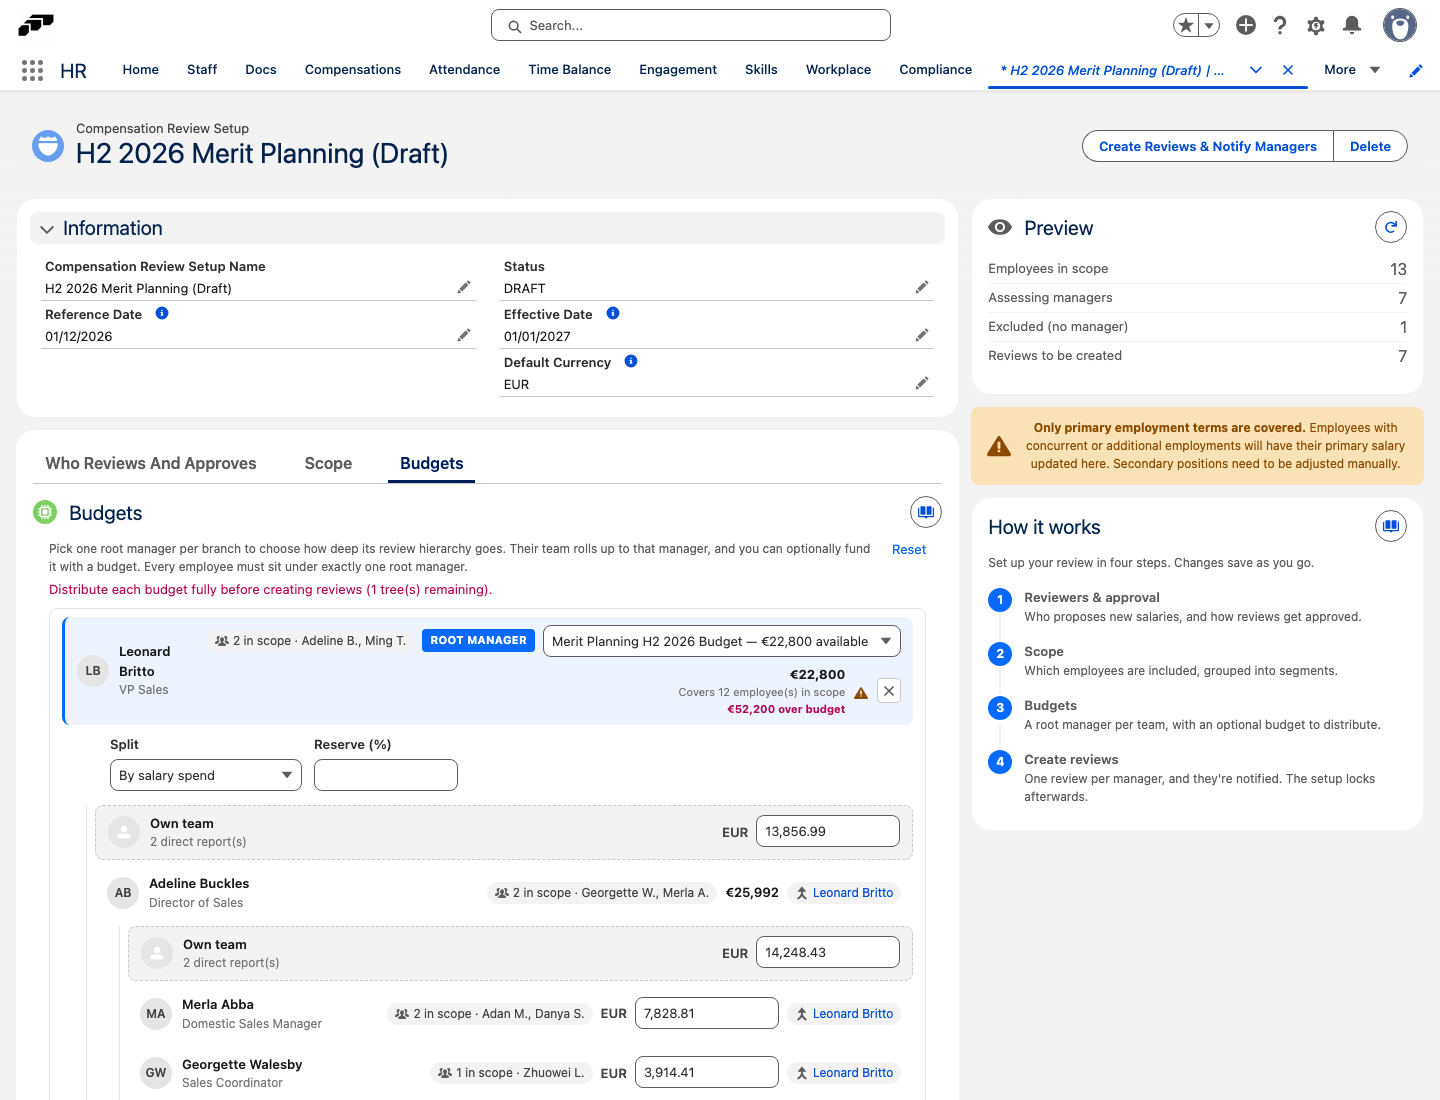
Task: Open the user profile avatar
Action: click(x=1400, y=25)
